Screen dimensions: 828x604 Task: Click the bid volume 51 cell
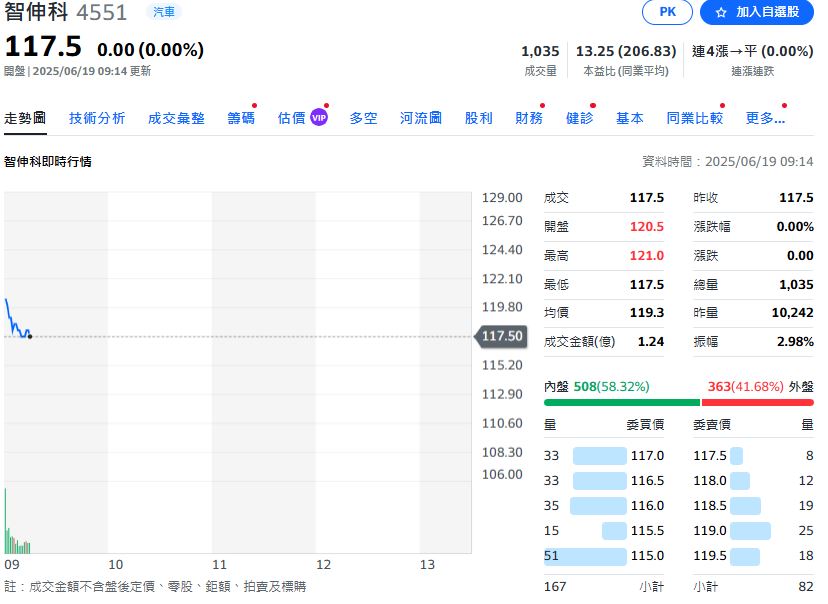[551, 555]
